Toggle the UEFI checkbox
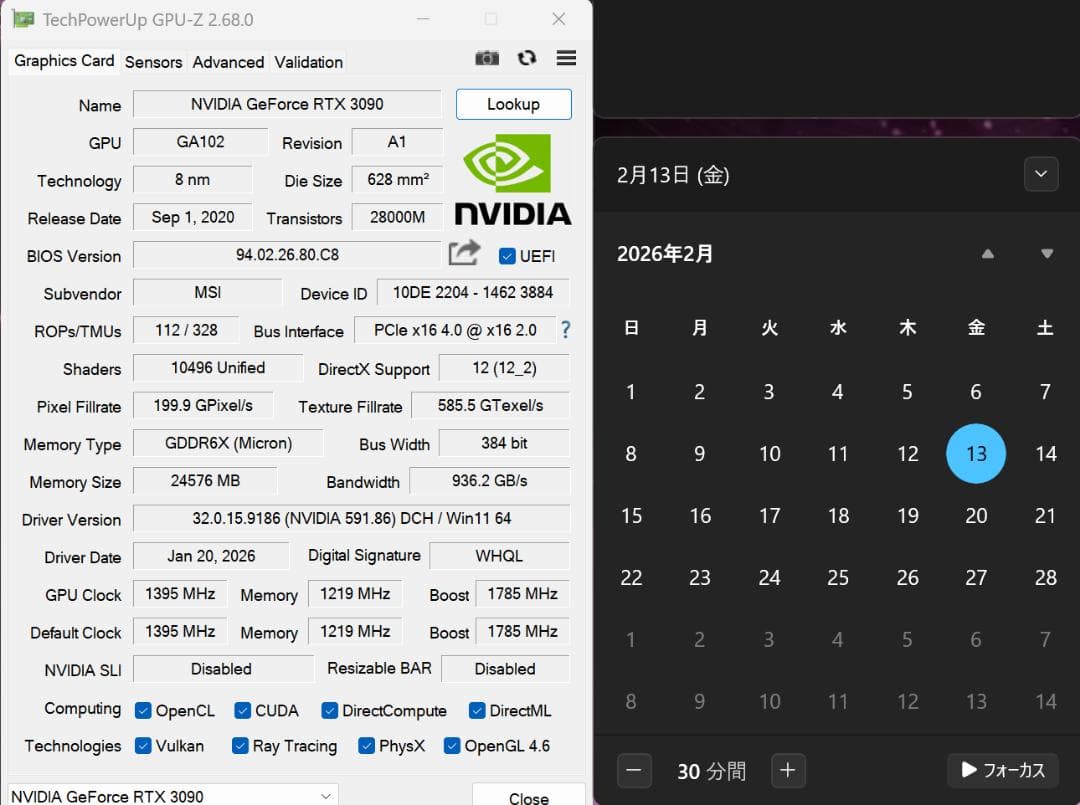This screenshot has height=805, width=1080. tap(508, 256)
